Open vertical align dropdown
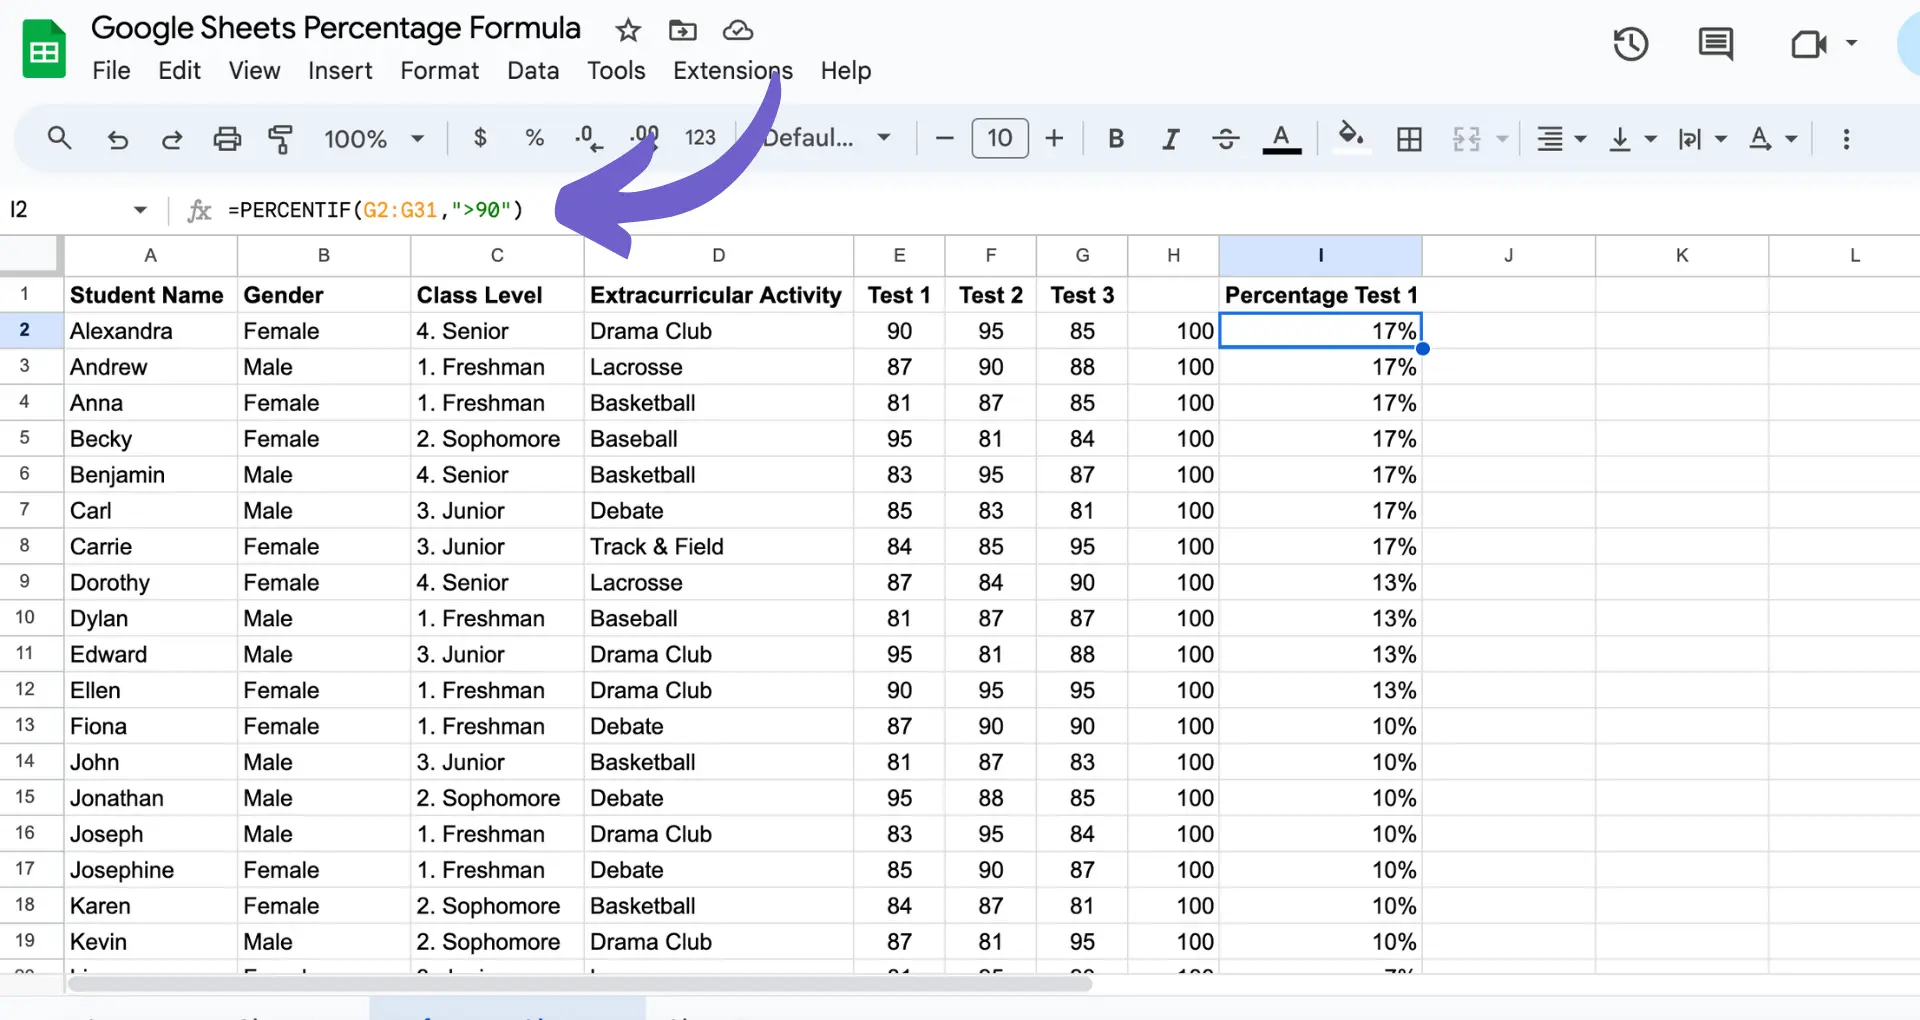Screen dimensions: 1920x1020 (1632, 139)
